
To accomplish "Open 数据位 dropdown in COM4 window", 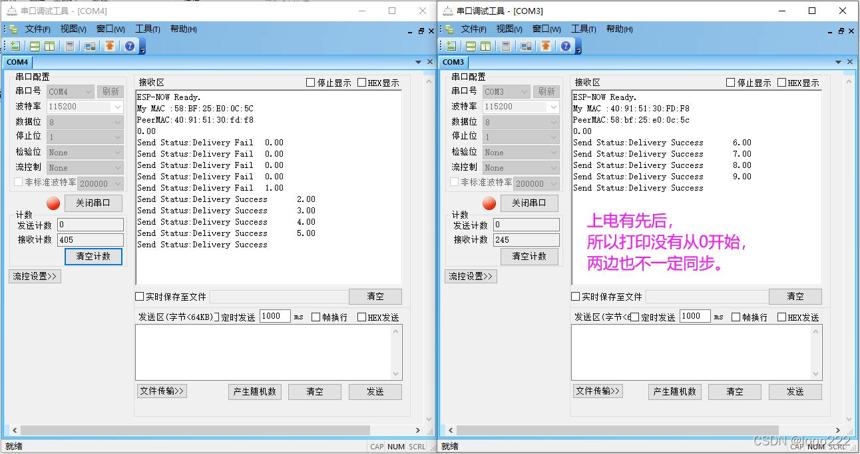I will click(x=84, y=122).
